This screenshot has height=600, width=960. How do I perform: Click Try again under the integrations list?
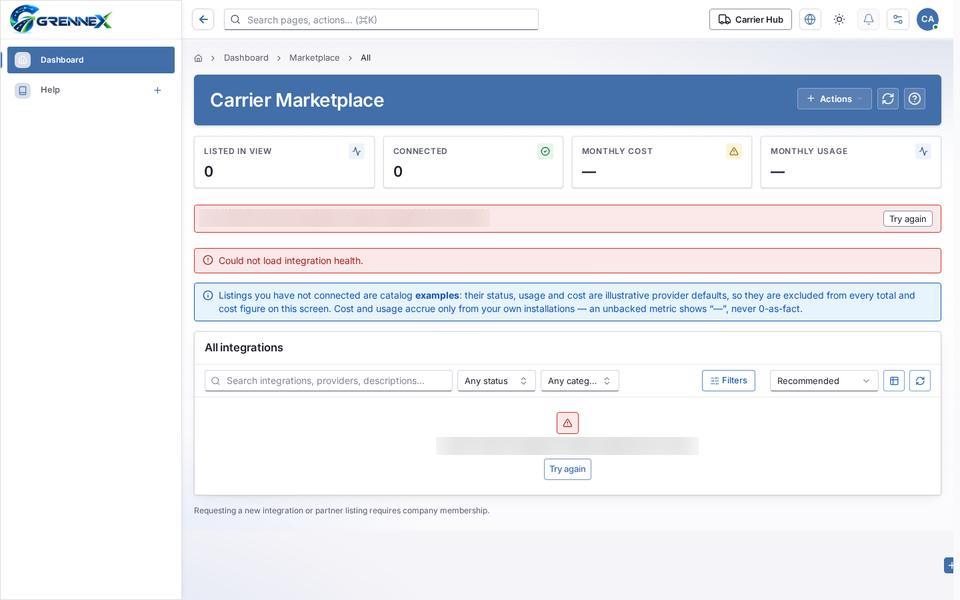(568, 469)
